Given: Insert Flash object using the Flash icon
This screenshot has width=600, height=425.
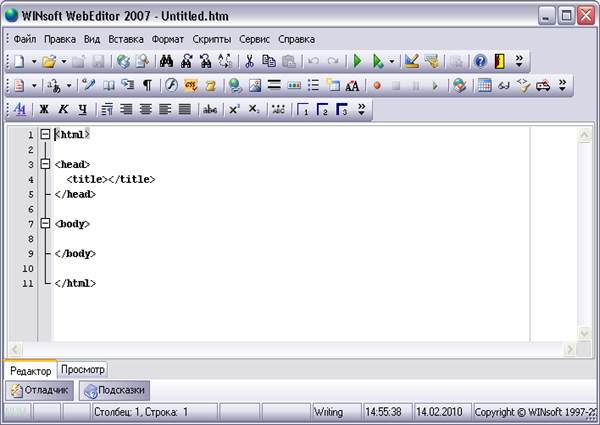Looking at the screenshot, I should click(x=171, y=85).
